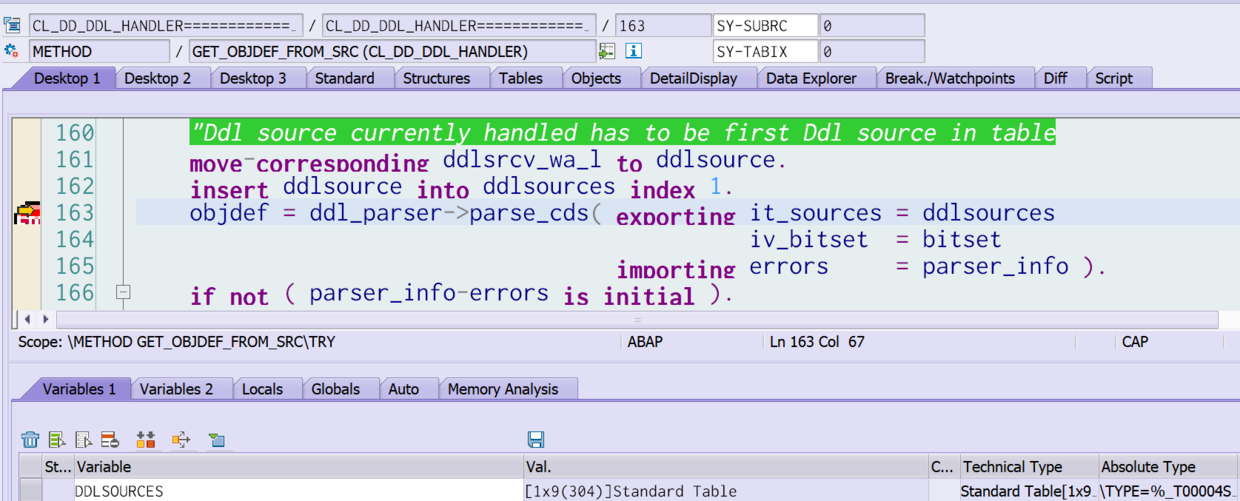Click the SY-SUBRC value field
The width and height of the screenshot is (1240, 501).
click(x=872, y=25)
